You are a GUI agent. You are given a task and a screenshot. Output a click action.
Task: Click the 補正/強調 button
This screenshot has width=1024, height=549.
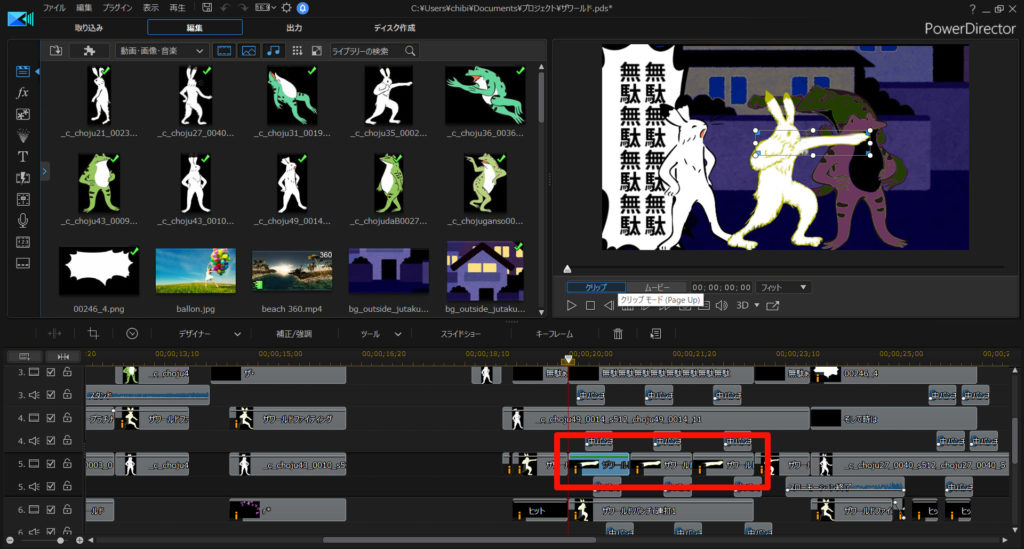[294, 334]
